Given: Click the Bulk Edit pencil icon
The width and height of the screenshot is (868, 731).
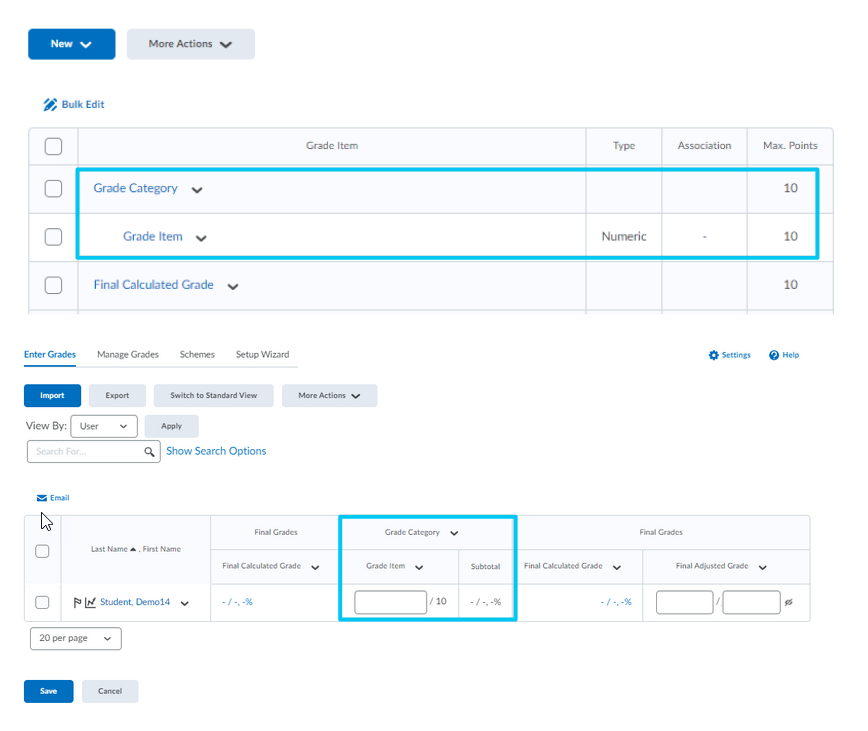Looking at the screenshot, I should 50,105.
